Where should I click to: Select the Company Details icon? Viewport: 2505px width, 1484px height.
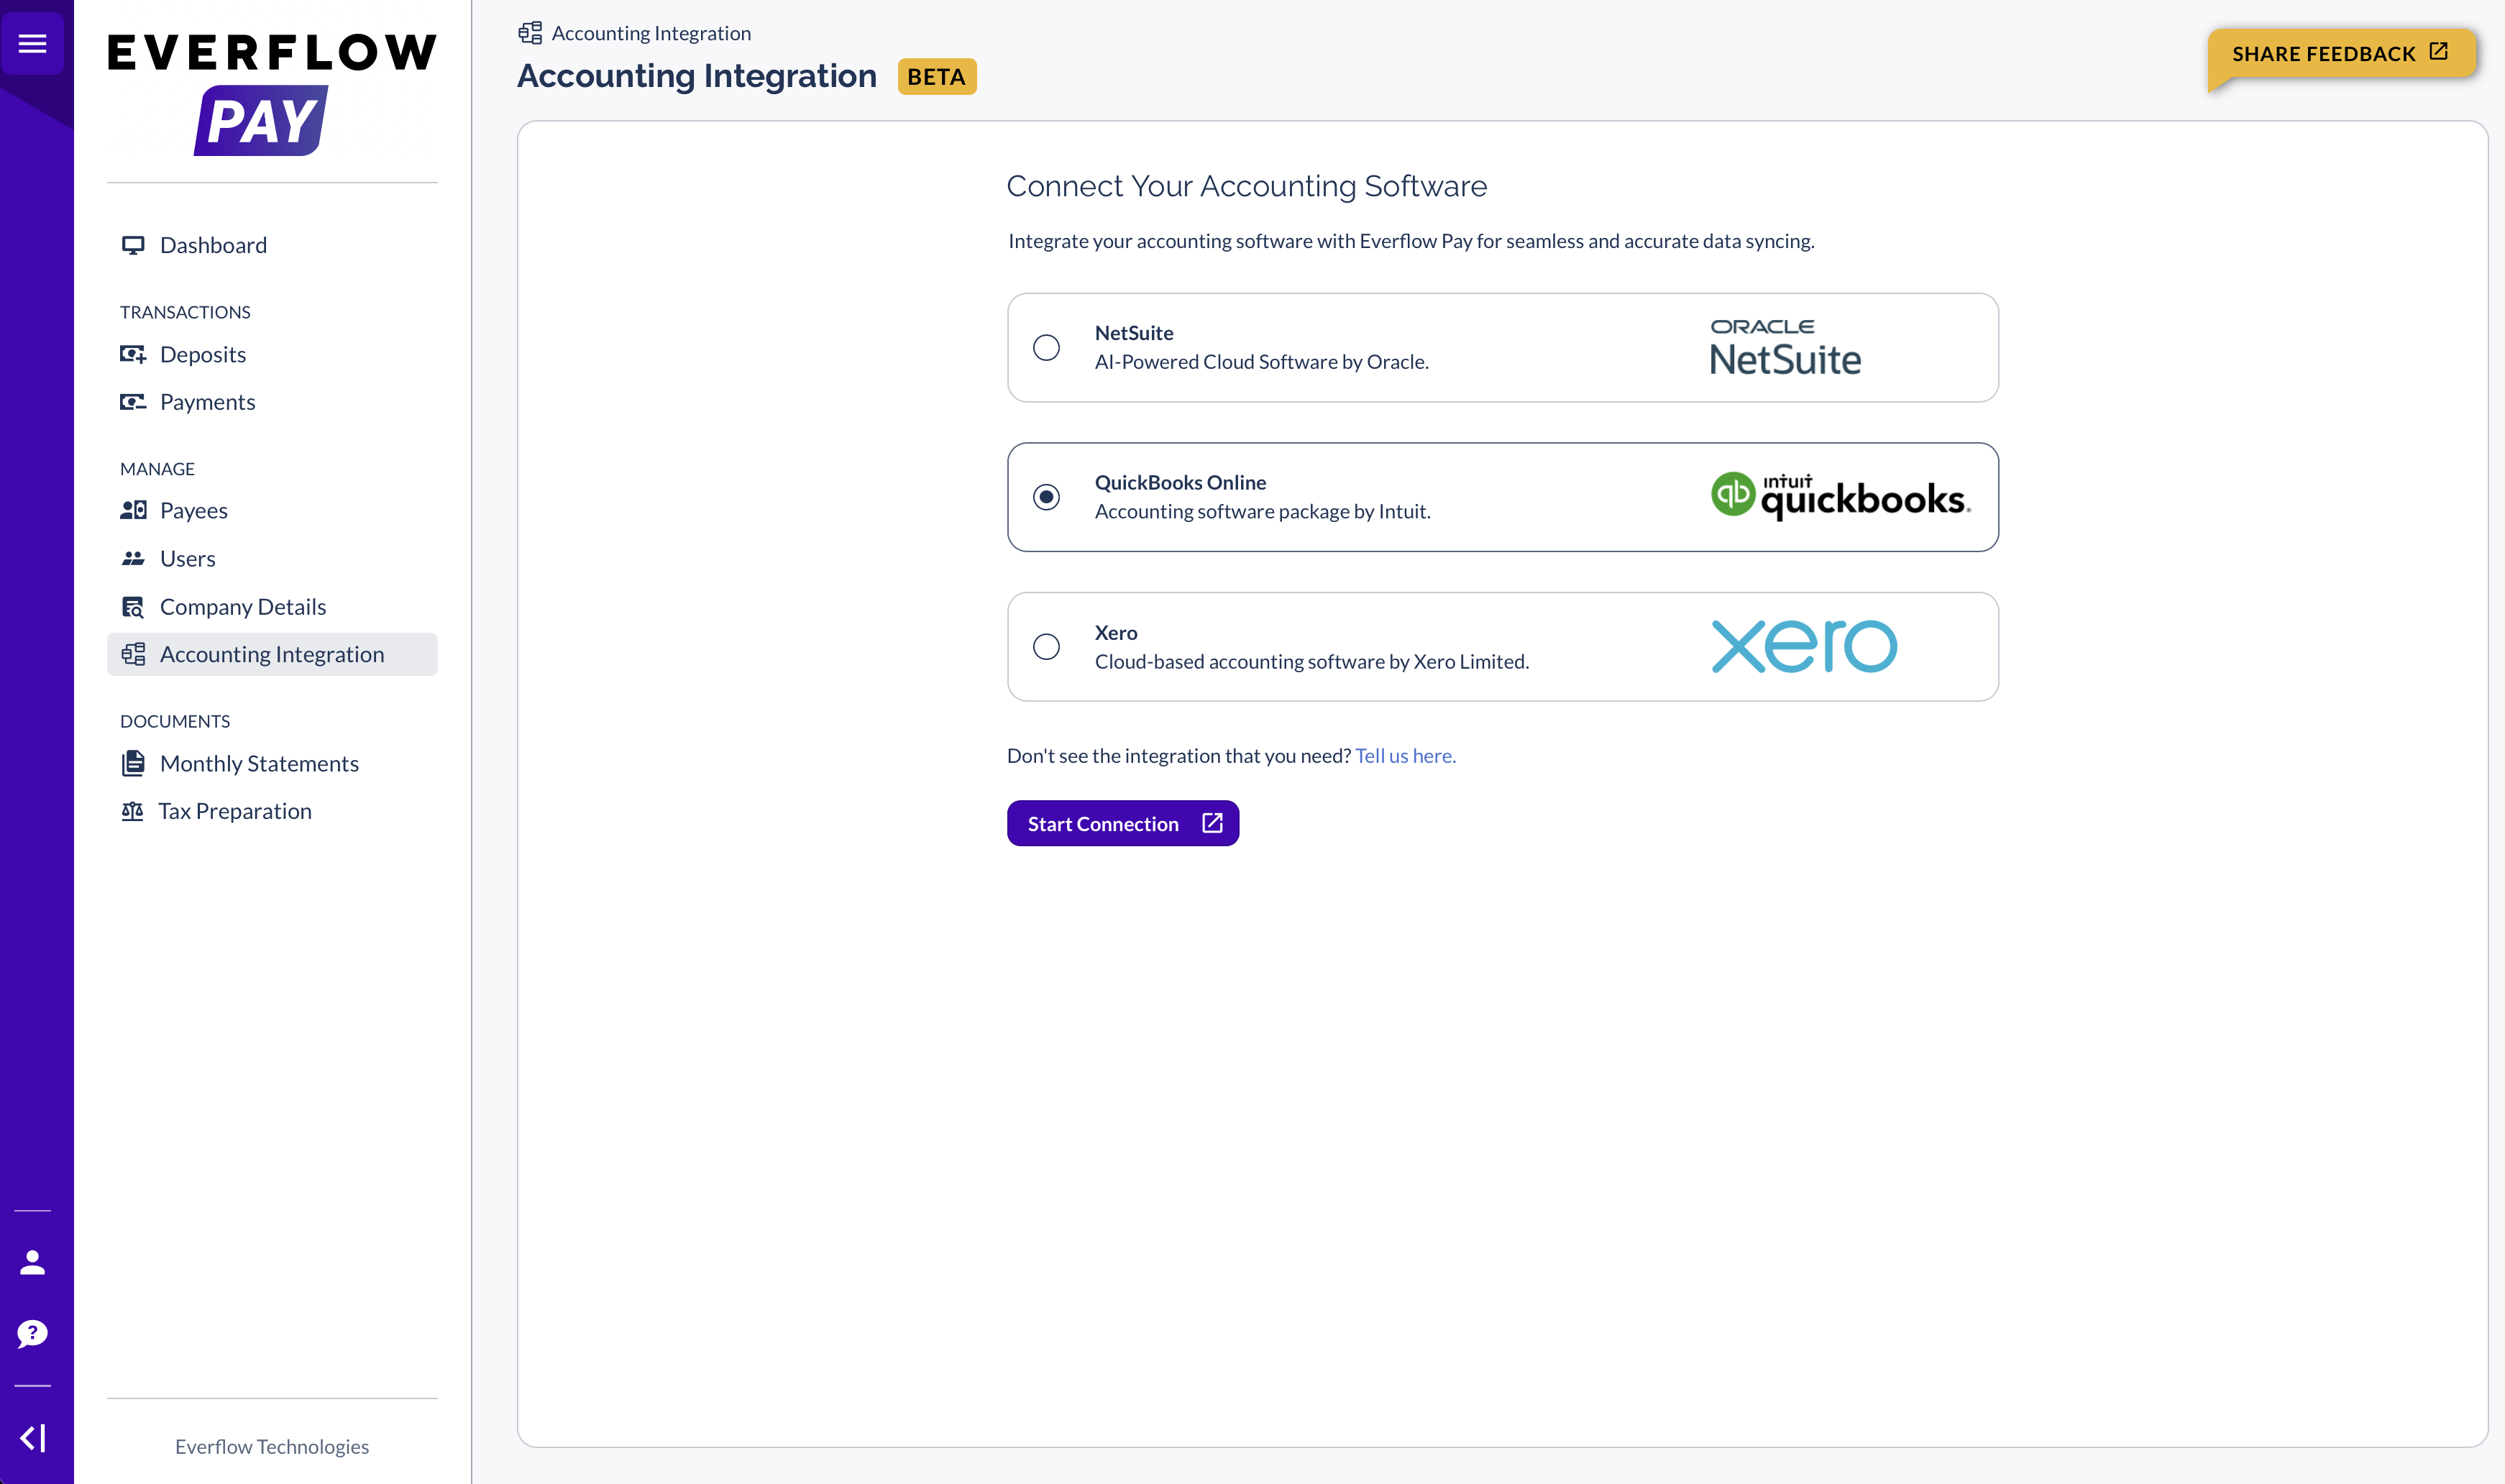134,606
